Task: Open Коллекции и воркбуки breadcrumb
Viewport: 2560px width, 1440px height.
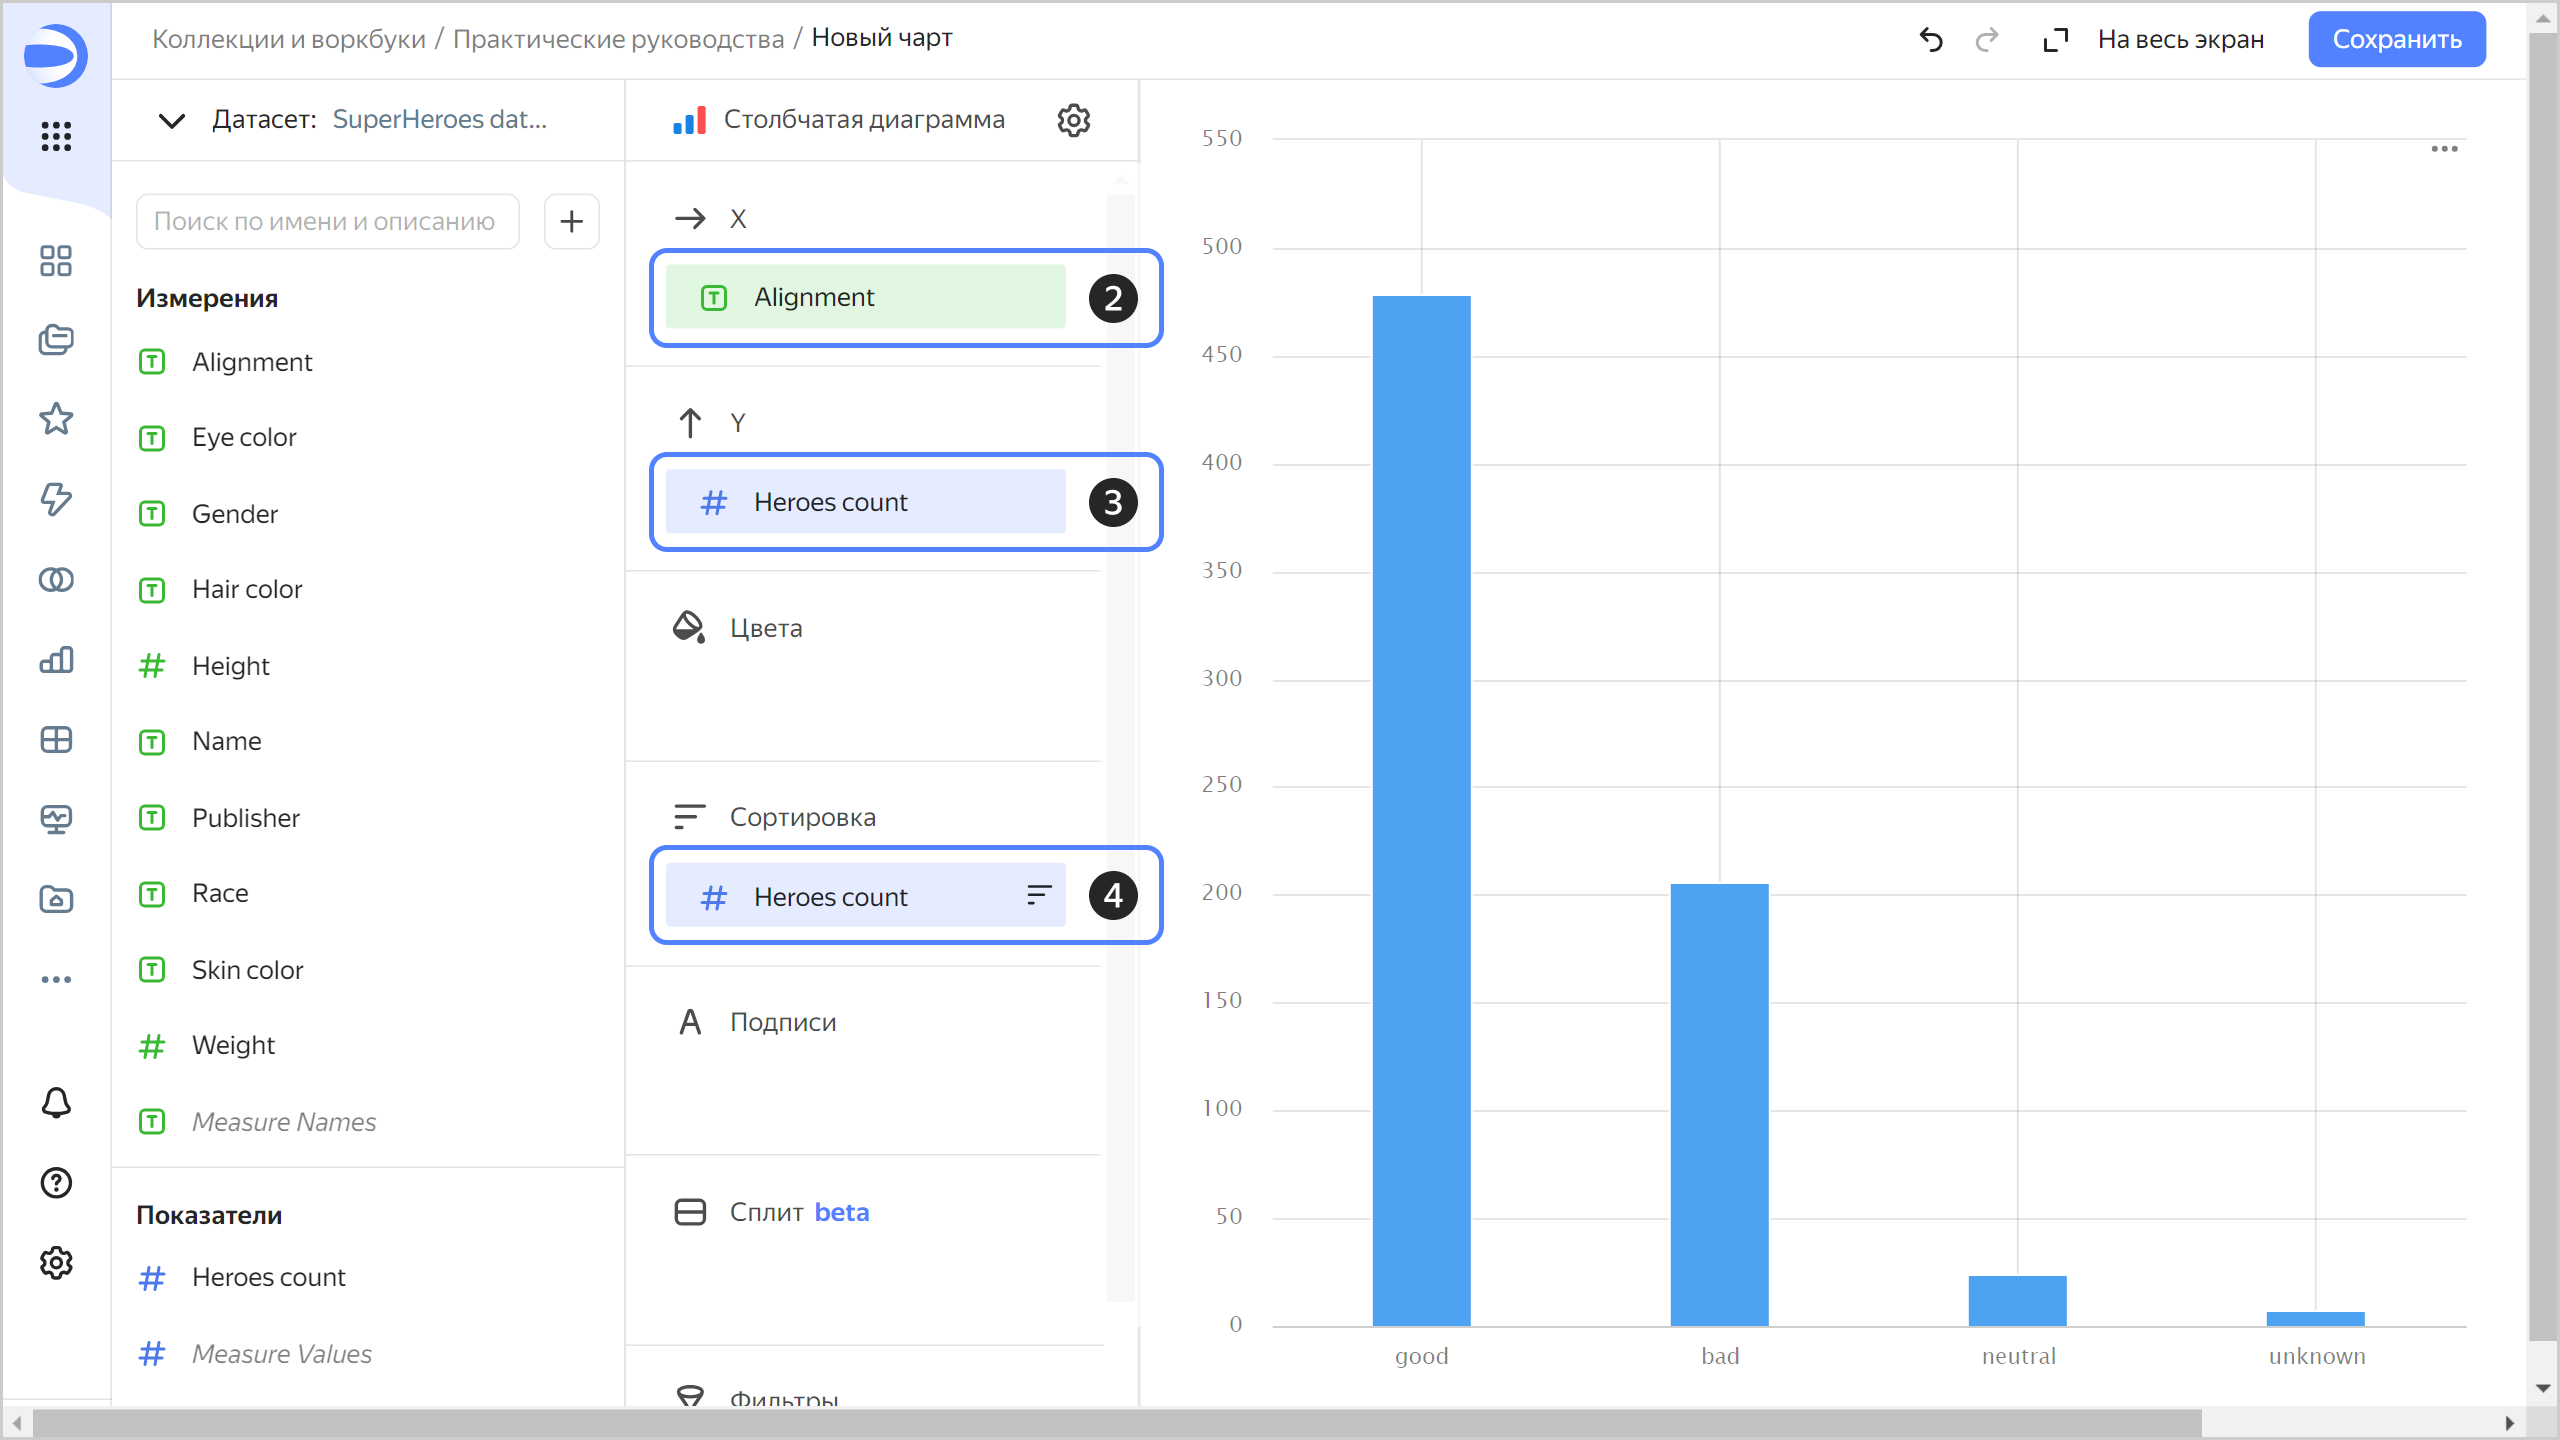Action: coord(288,39)
